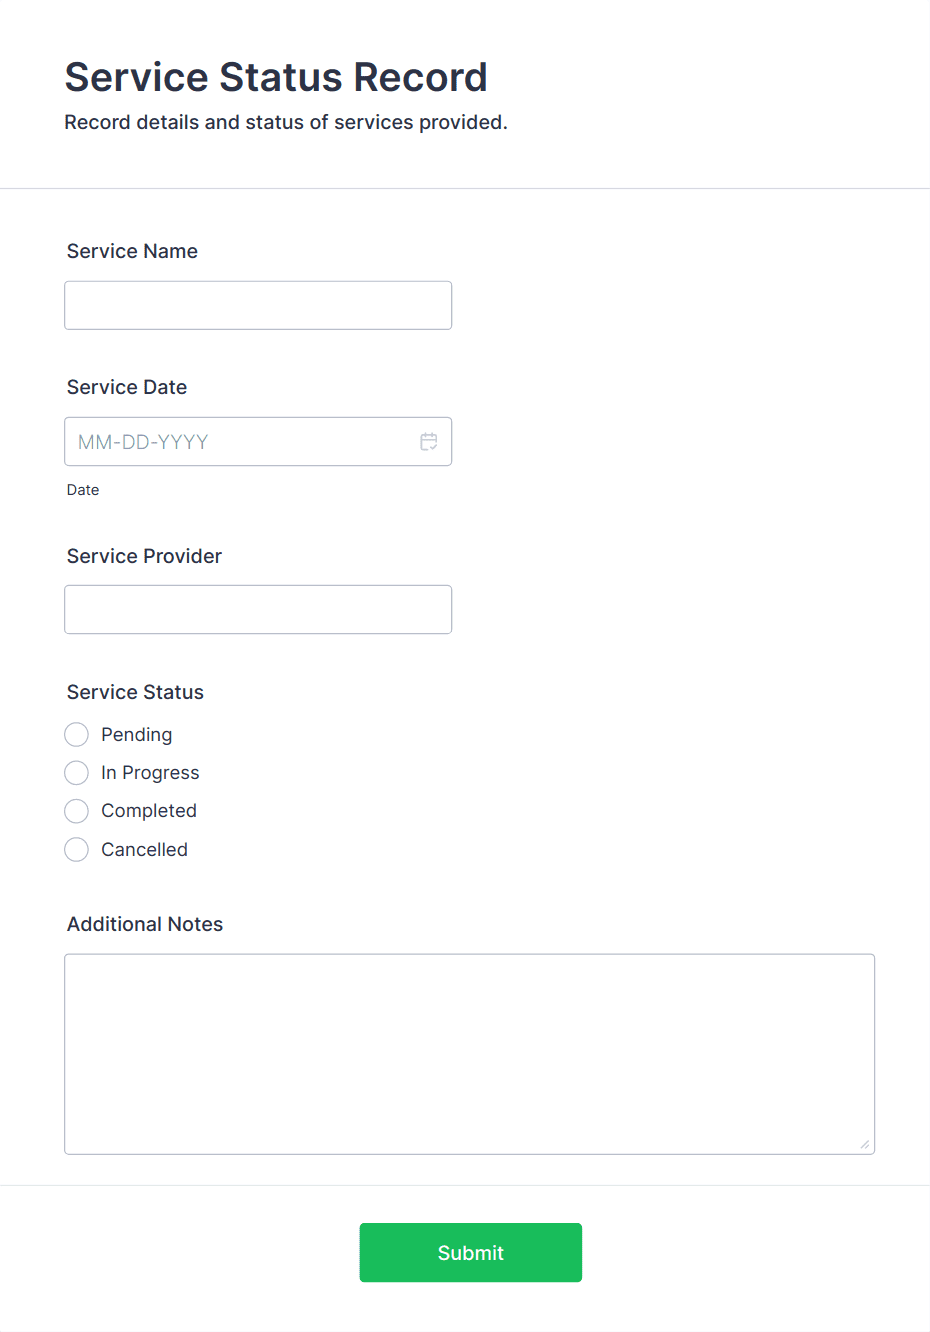Click the textarea resize handle corner
Image resolution: width=930 pixels, height=1332 pixels.
[866, 1142]
